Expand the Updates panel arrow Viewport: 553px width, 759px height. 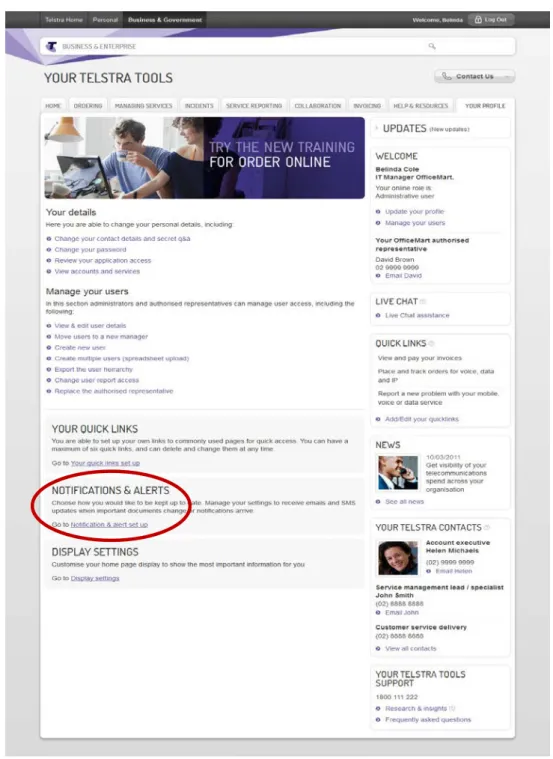click(377, 128)
